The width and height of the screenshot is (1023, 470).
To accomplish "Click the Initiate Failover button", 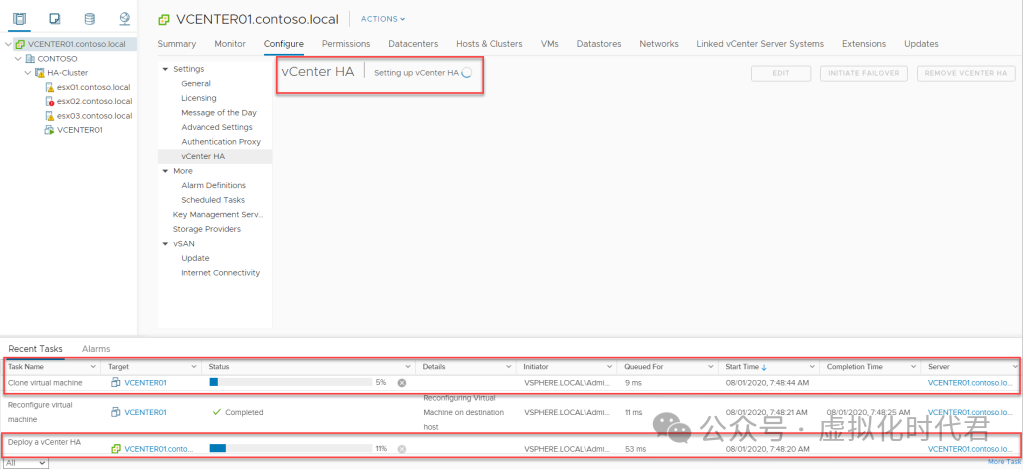I will 864,73.
